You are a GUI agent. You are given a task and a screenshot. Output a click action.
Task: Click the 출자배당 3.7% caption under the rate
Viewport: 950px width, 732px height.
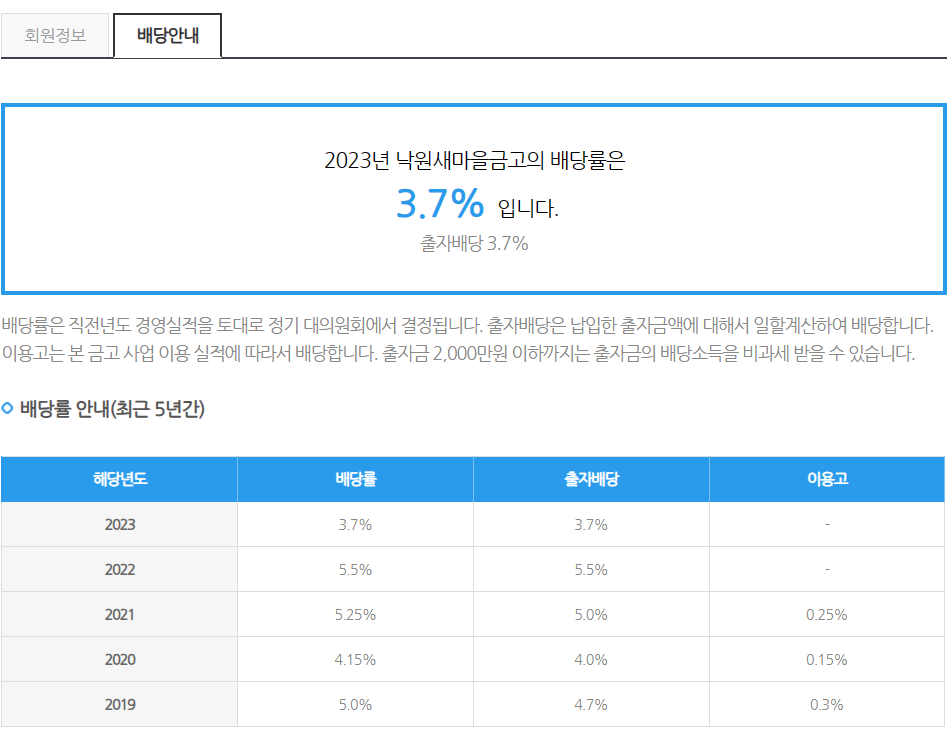474,244
